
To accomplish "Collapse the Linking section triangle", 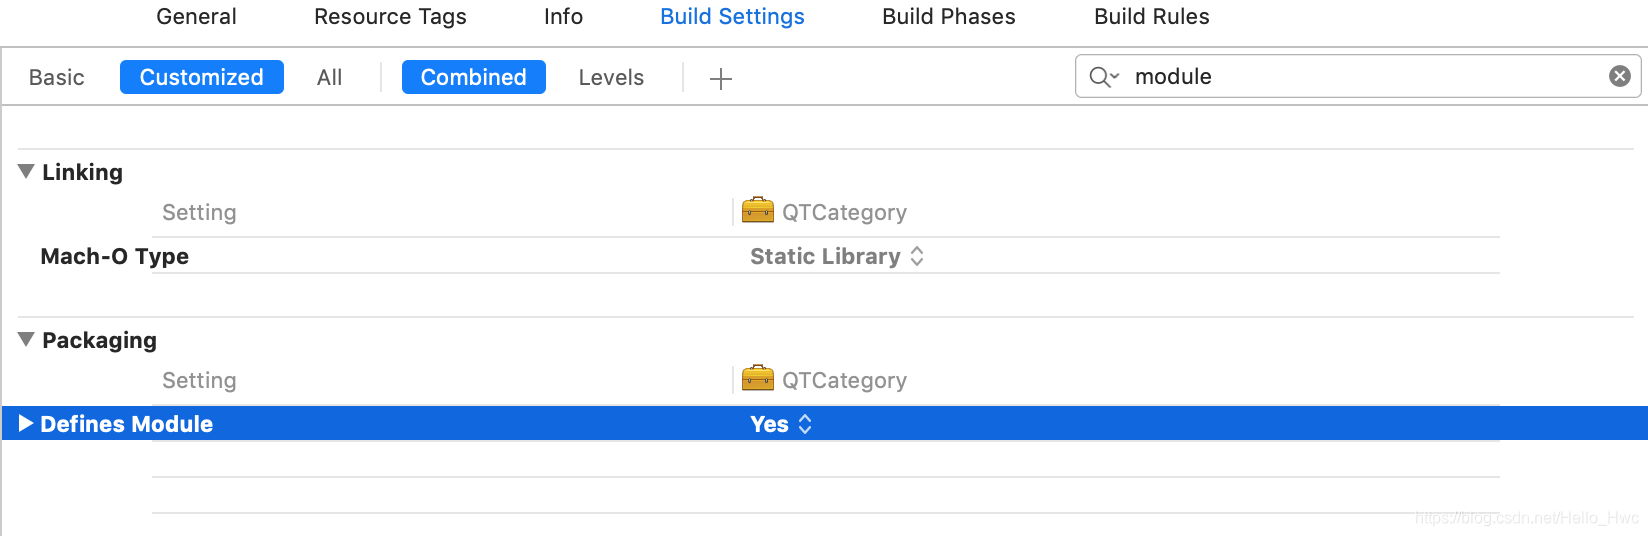I will click(x=26, y=172).
